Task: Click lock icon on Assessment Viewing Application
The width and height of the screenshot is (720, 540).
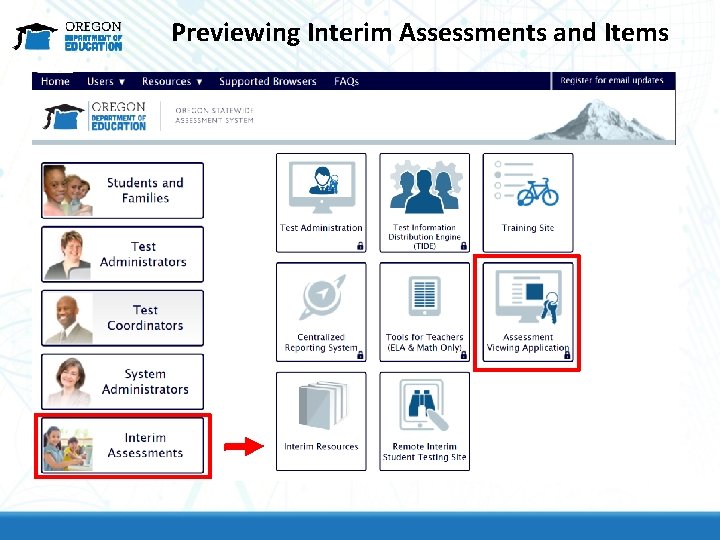Action: click(567, 355)
